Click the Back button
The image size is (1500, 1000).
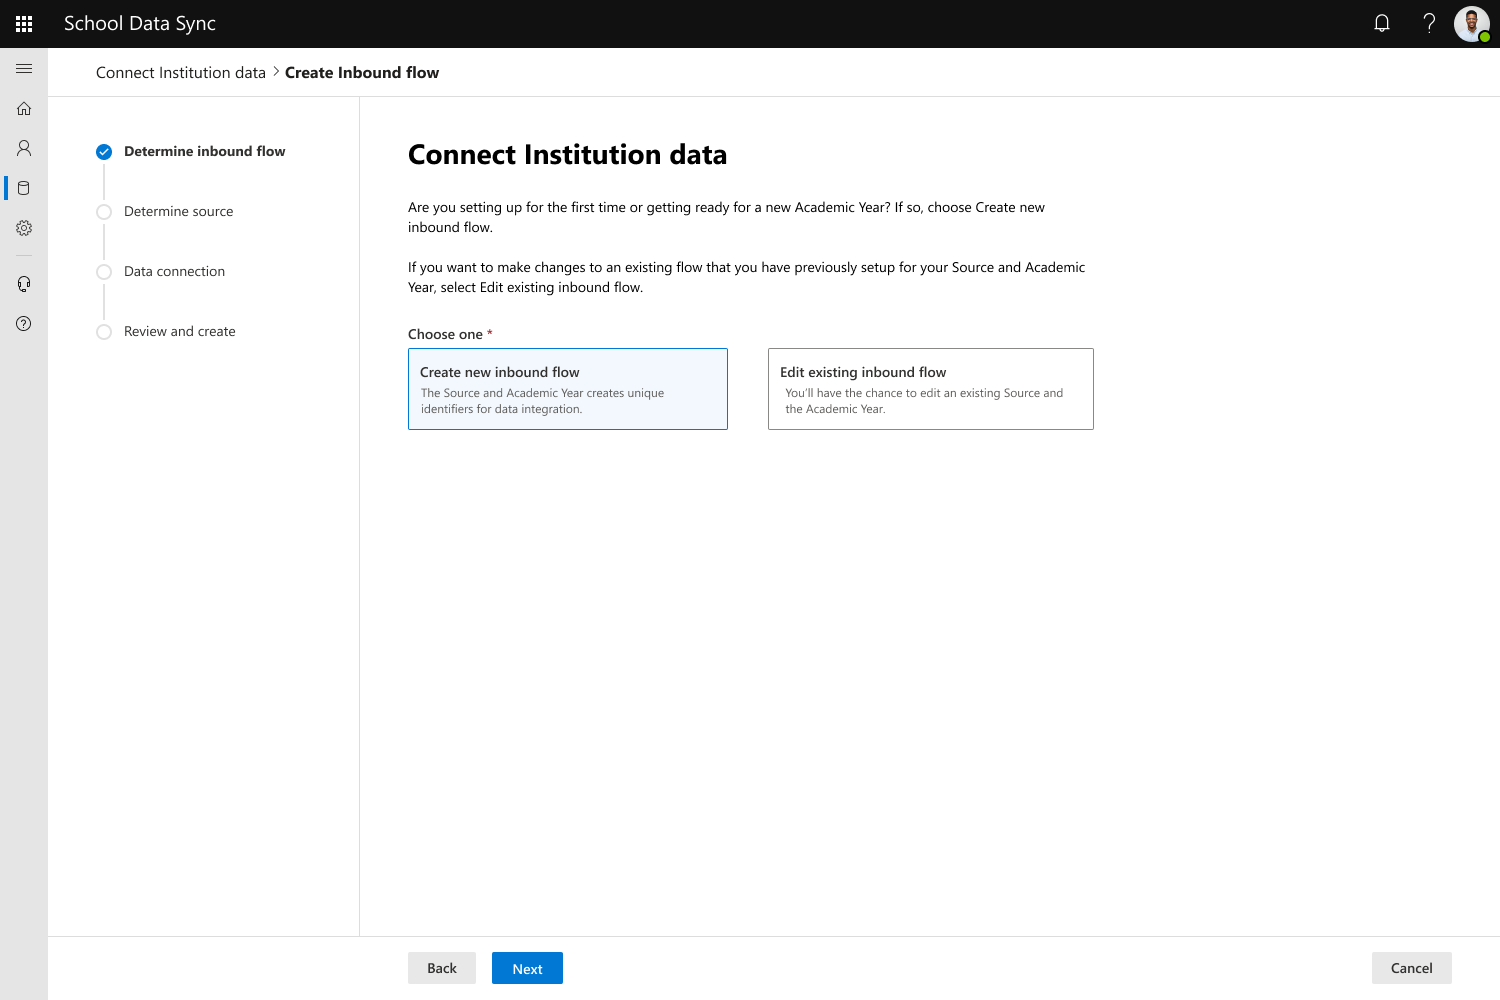coord(442,968)
